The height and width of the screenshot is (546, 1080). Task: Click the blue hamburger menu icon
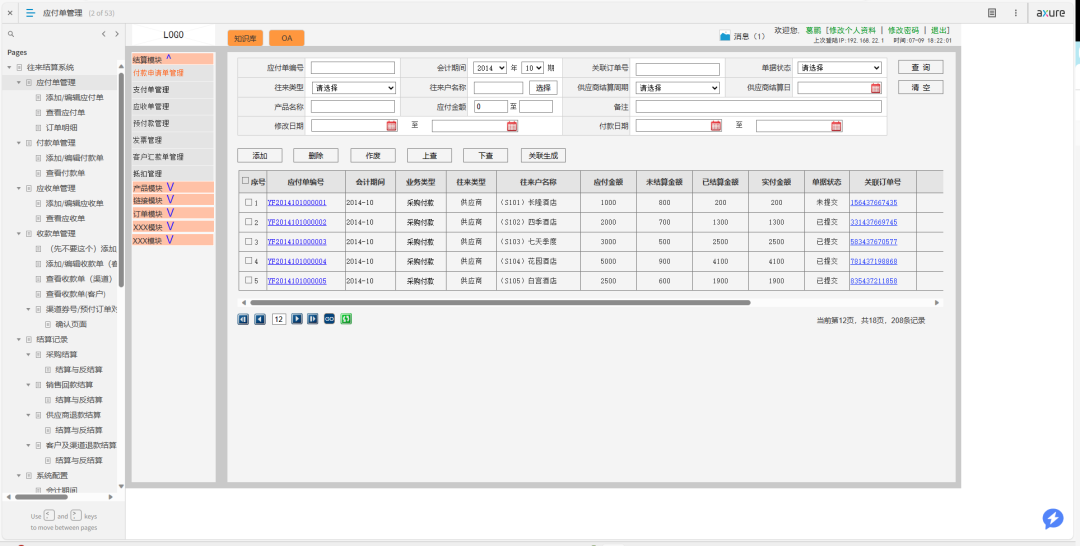click(30, 12)
